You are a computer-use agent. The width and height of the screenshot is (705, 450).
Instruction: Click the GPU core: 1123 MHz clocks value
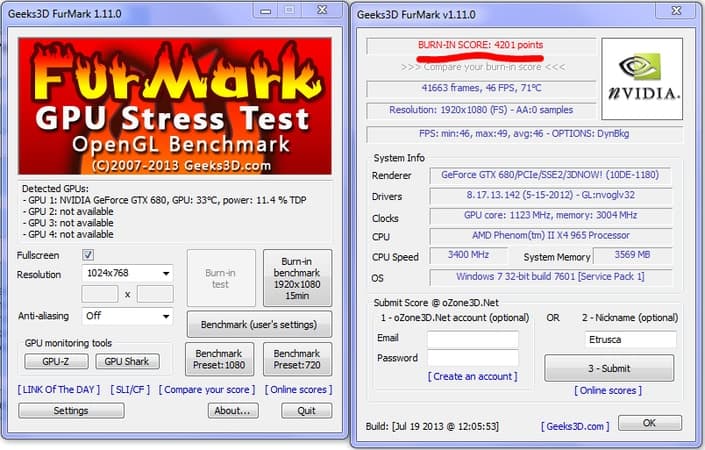(x=550, y=215)
